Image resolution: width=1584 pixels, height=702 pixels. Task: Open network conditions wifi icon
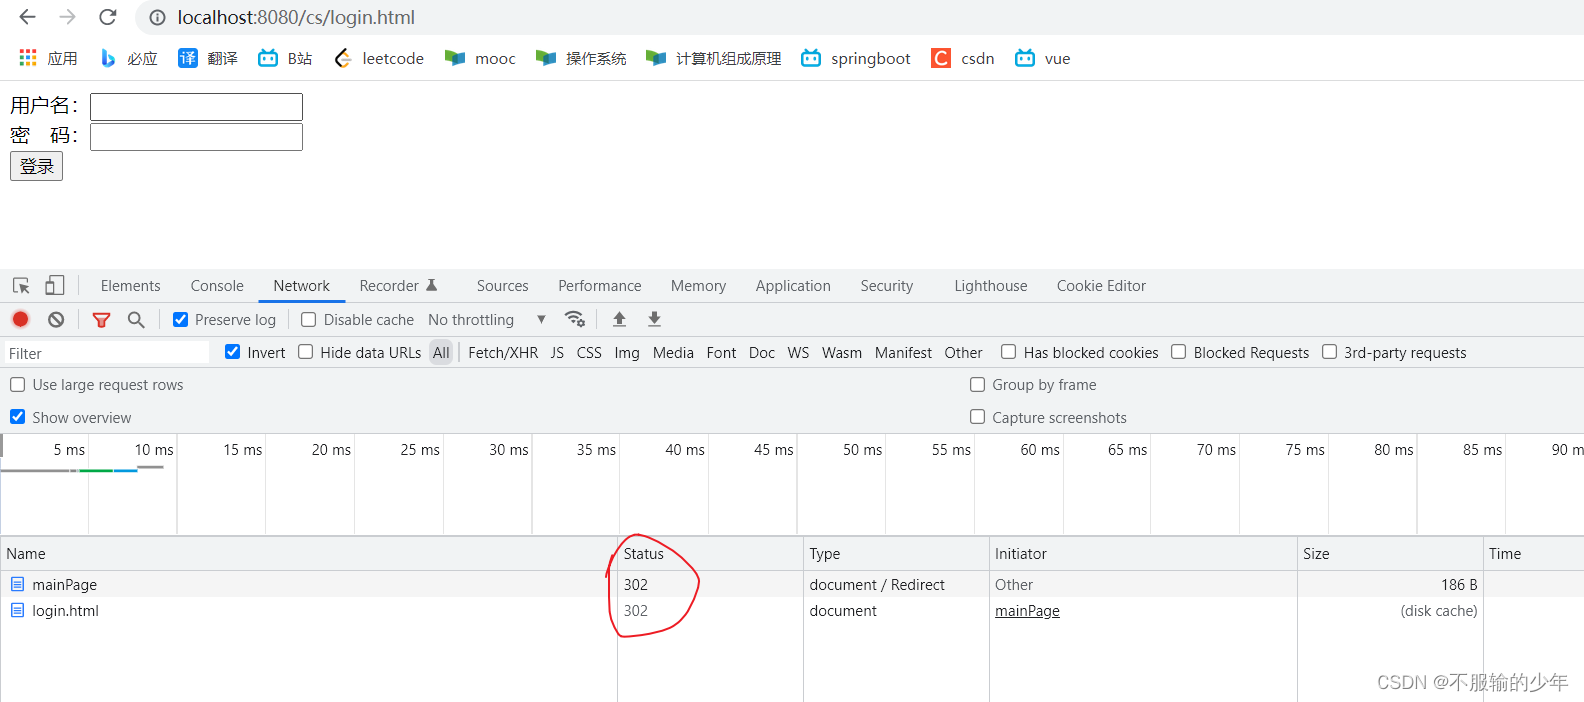575,319
